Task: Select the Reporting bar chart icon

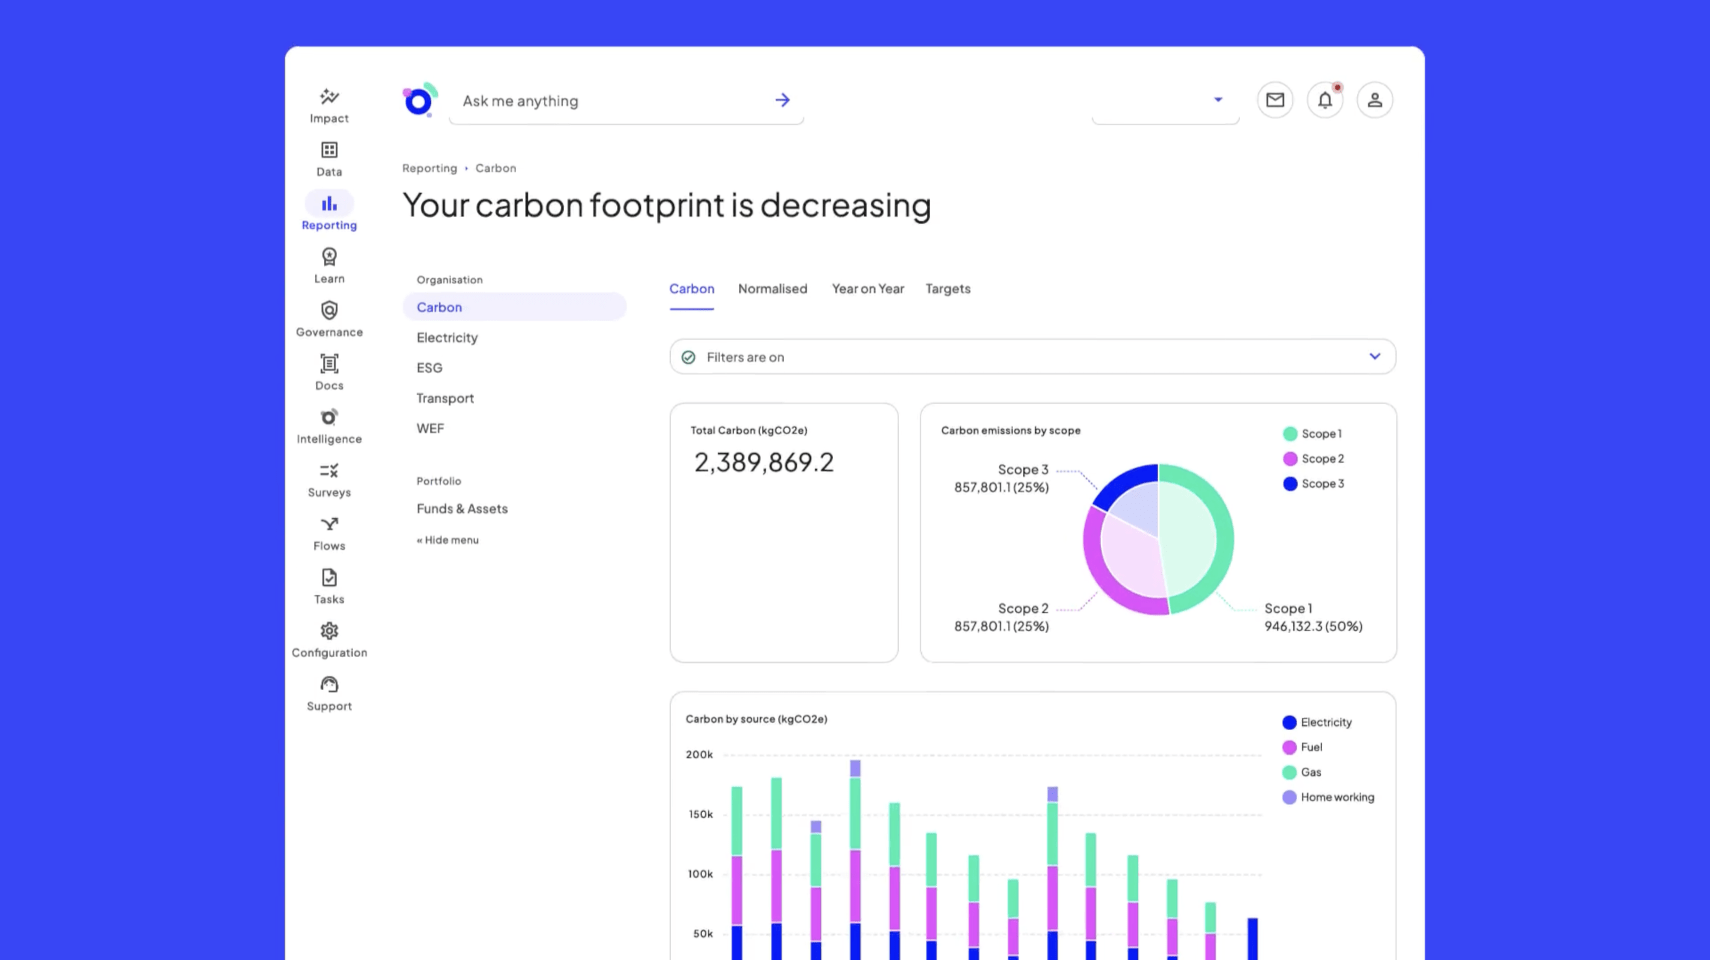Action: [x=329, y=203]
